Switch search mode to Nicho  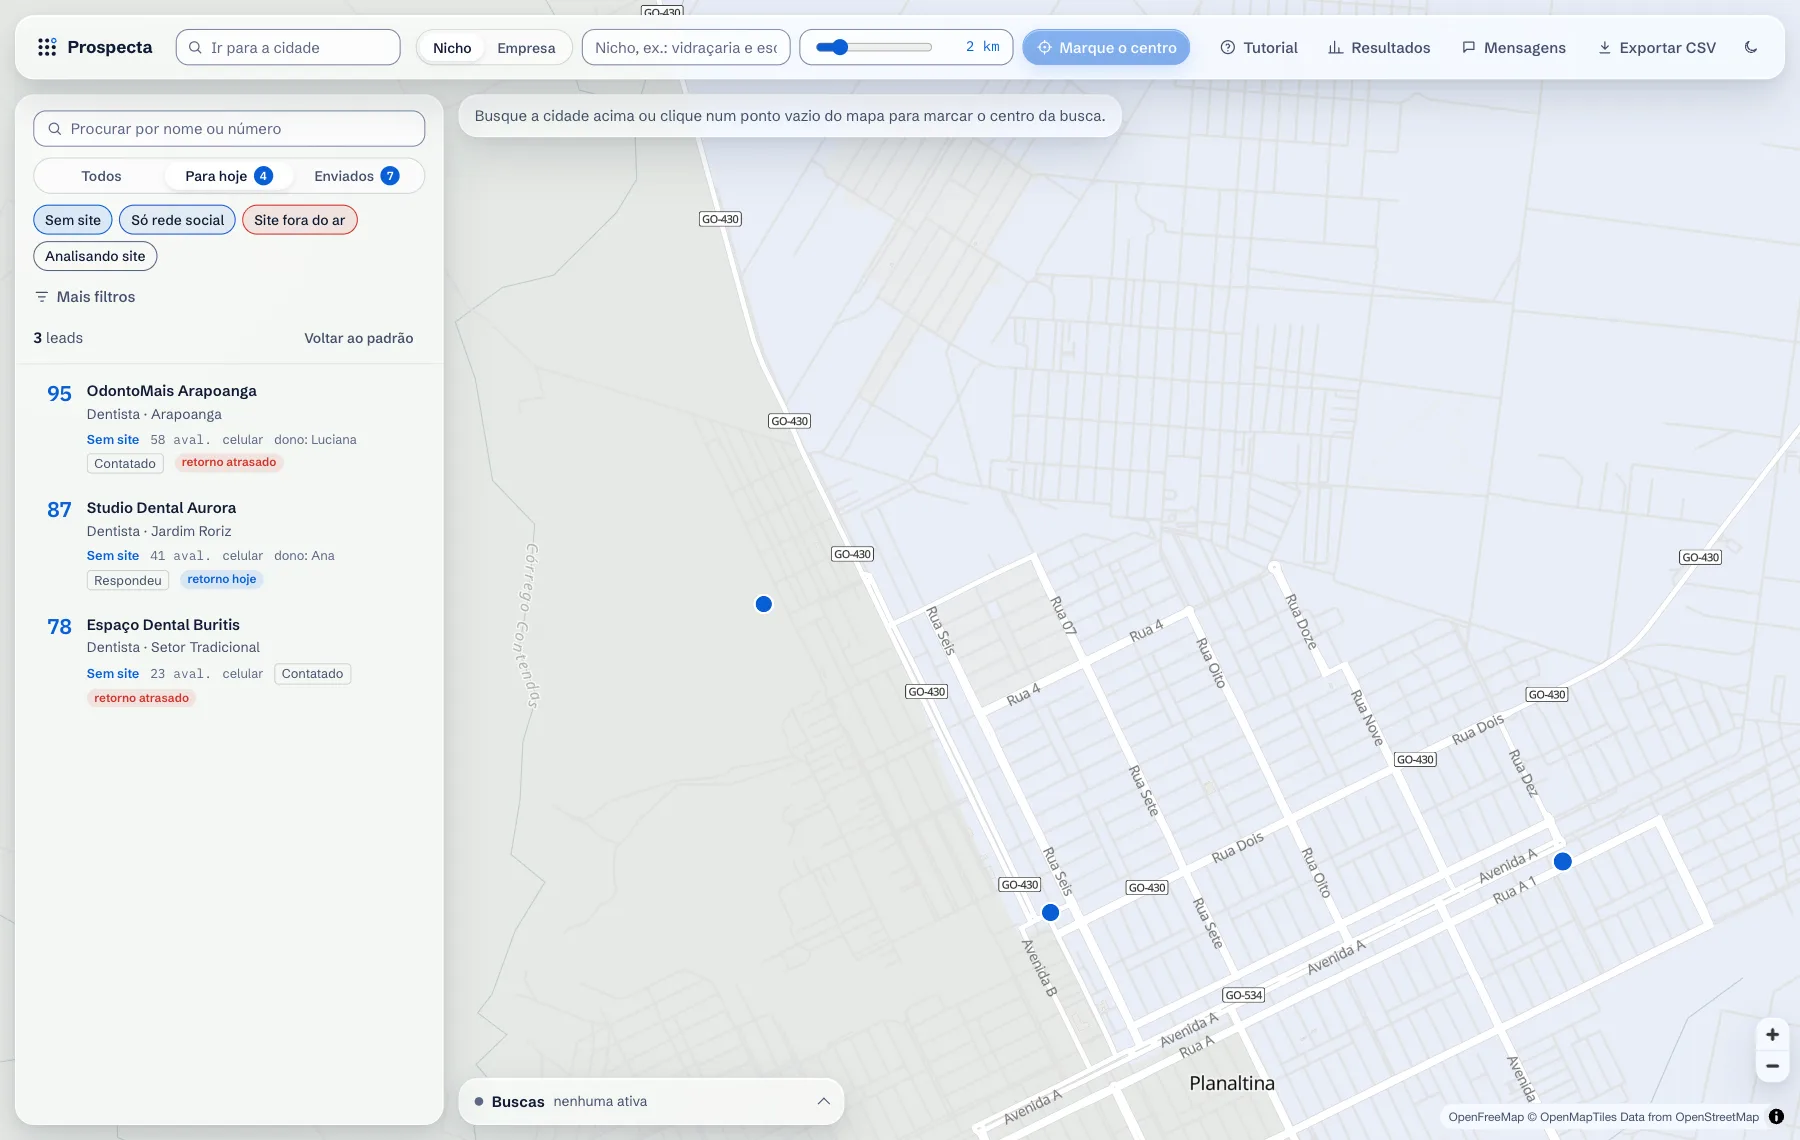(452, 47)
